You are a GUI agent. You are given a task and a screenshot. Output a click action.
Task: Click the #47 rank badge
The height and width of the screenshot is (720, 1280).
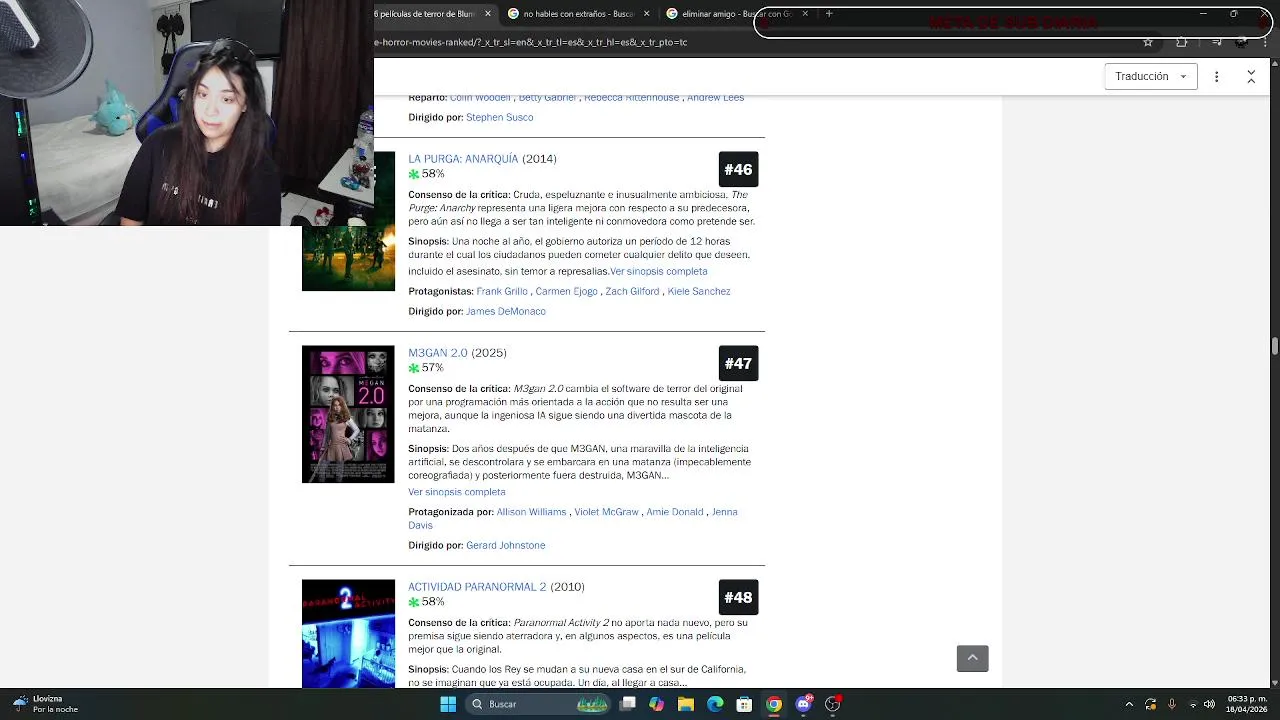(738, 363)
